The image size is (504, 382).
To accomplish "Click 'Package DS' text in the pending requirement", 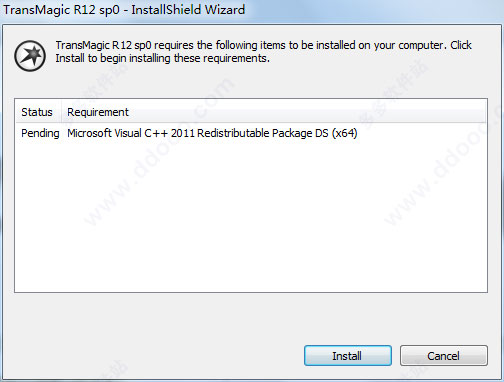I will tap(300, 133).
